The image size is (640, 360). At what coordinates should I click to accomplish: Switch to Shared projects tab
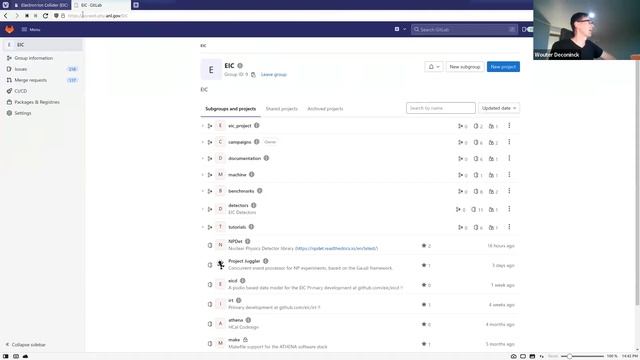click(x=282, y=109)
